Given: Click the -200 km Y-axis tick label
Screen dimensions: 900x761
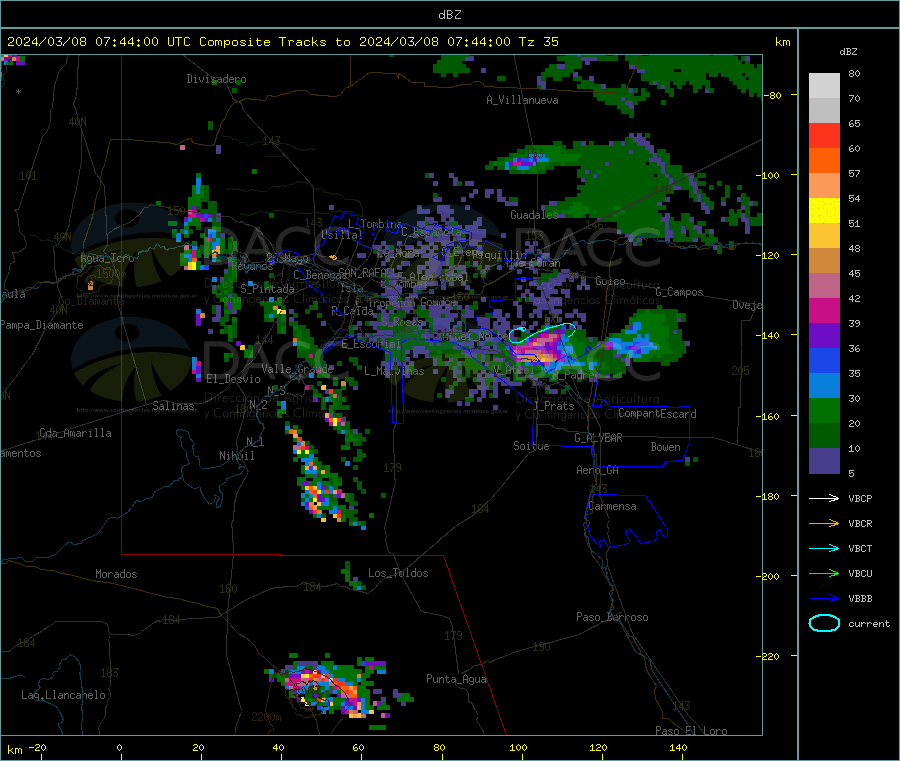Looking at the screenshot, I should click(770, 576).
